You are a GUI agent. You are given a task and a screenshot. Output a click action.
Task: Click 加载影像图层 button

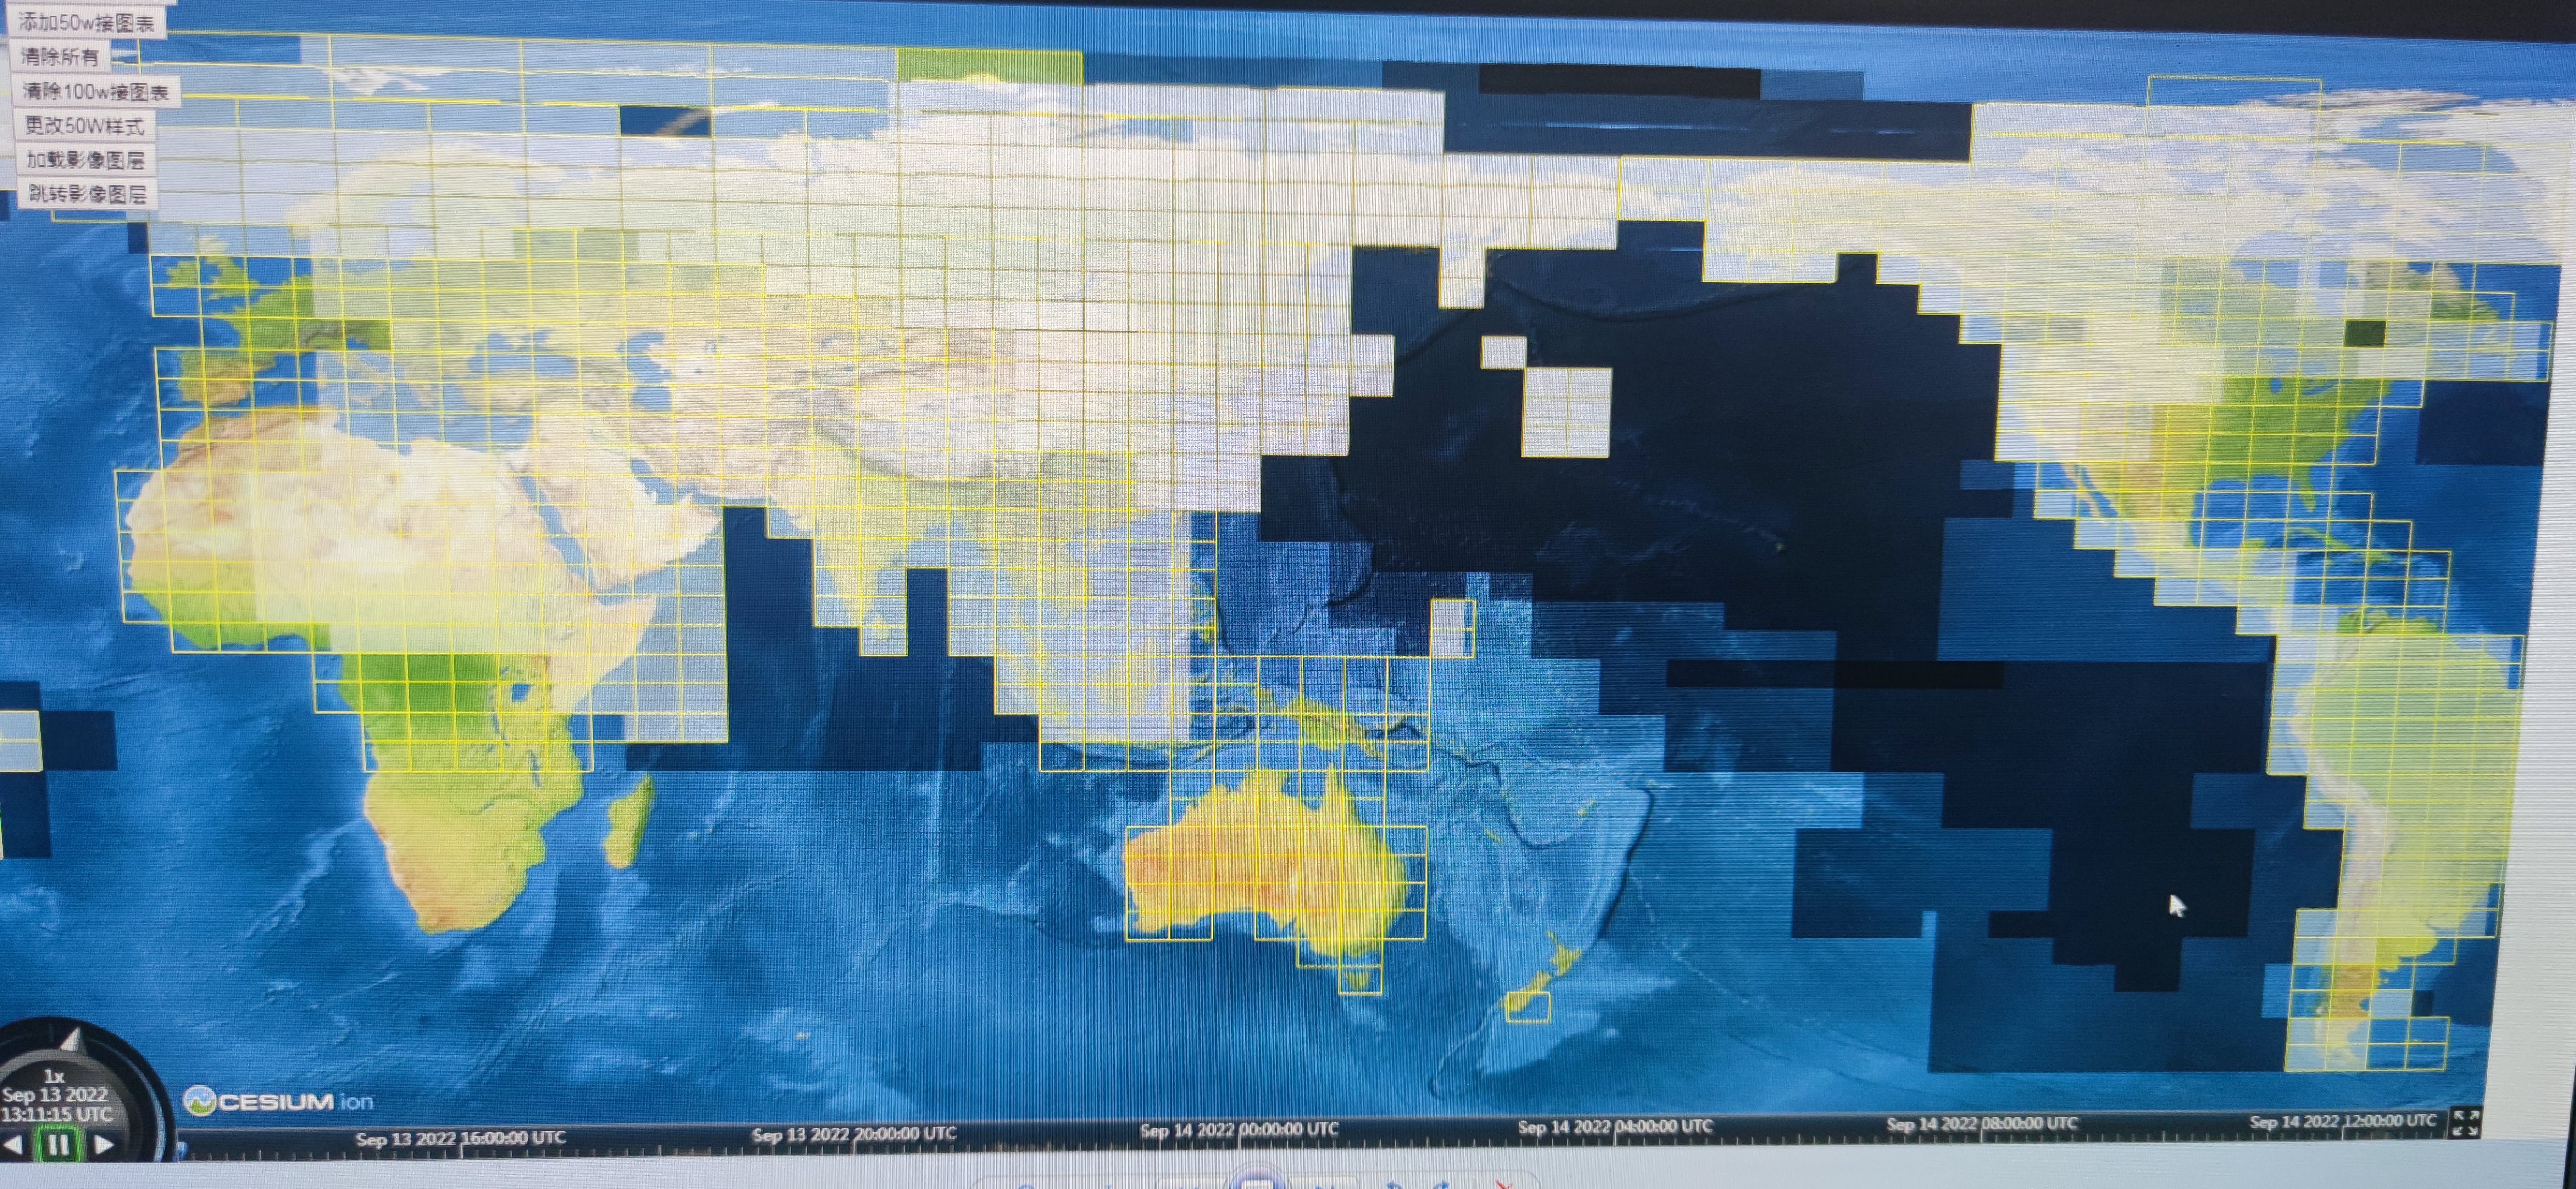pos(86,160)
